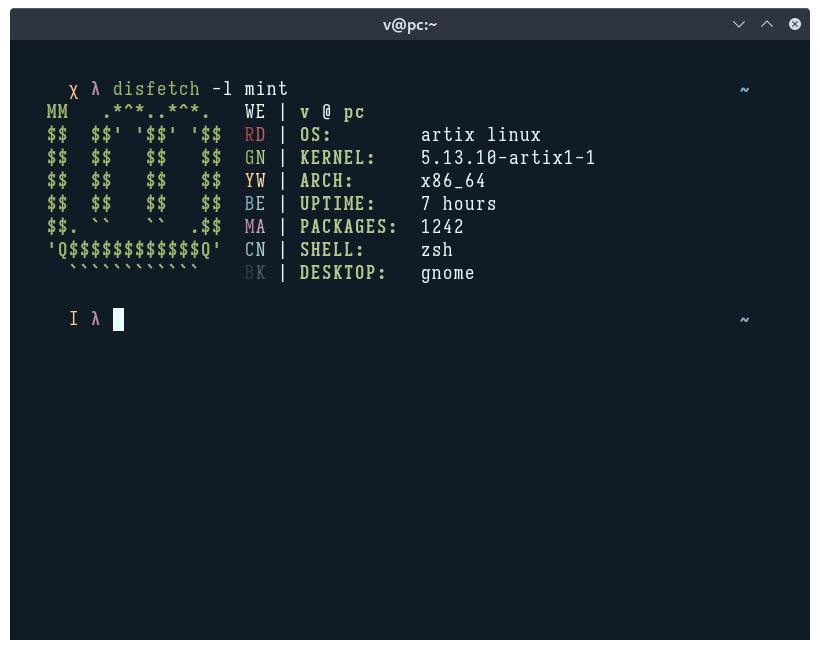Click the 'OS:' label

(315, 135)
